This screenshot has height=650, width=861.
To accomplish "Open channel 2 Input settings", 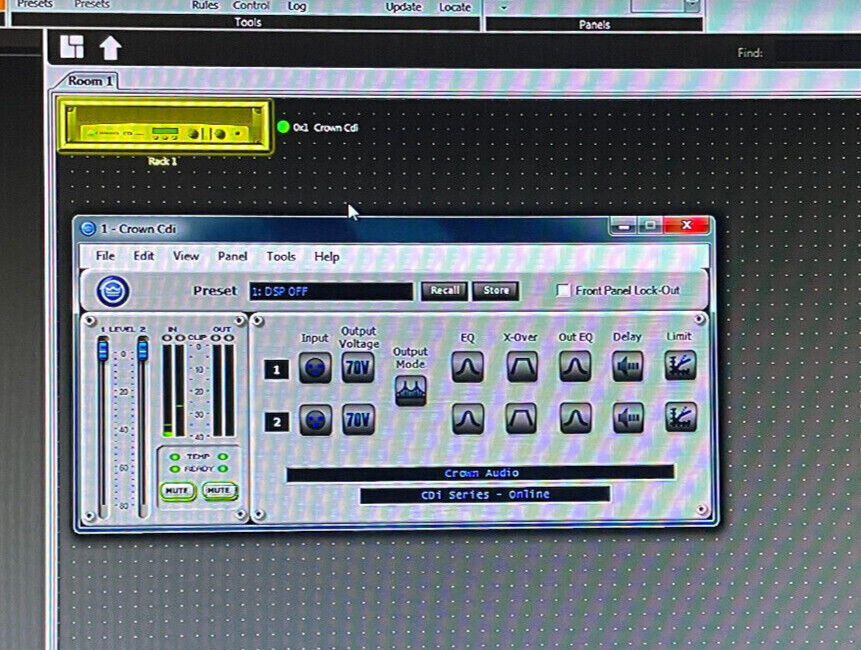I will pos(315,420).
